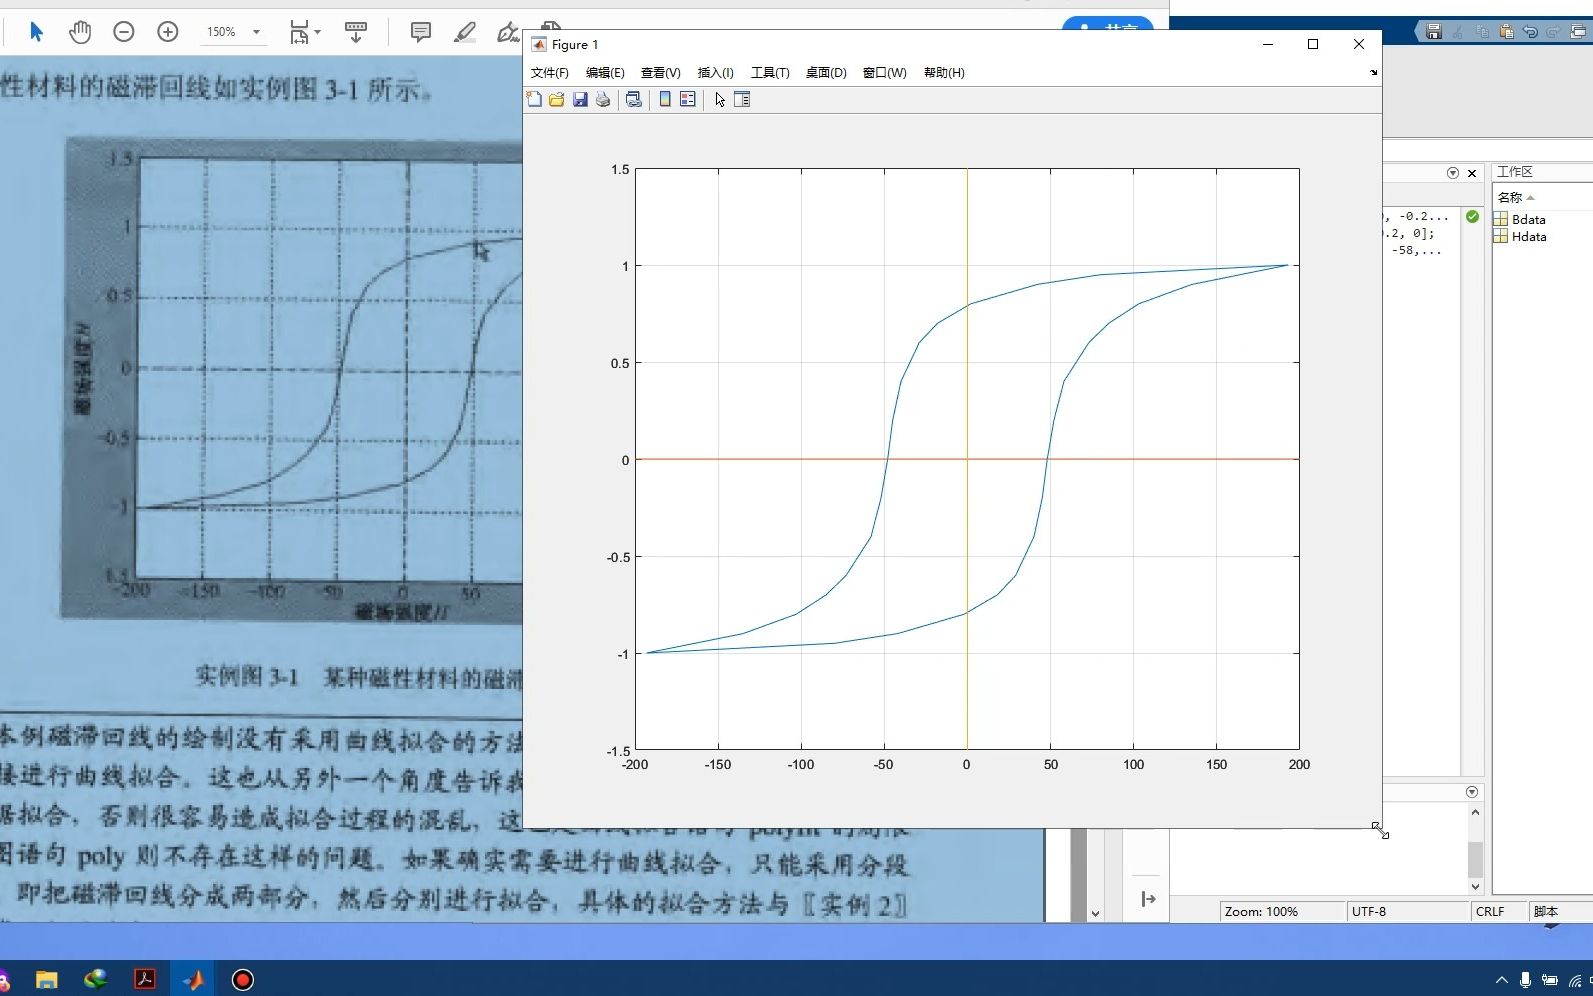Close the MATLAB editor panel with the X
The image size is (1593, 996).
pos(1472,173)
